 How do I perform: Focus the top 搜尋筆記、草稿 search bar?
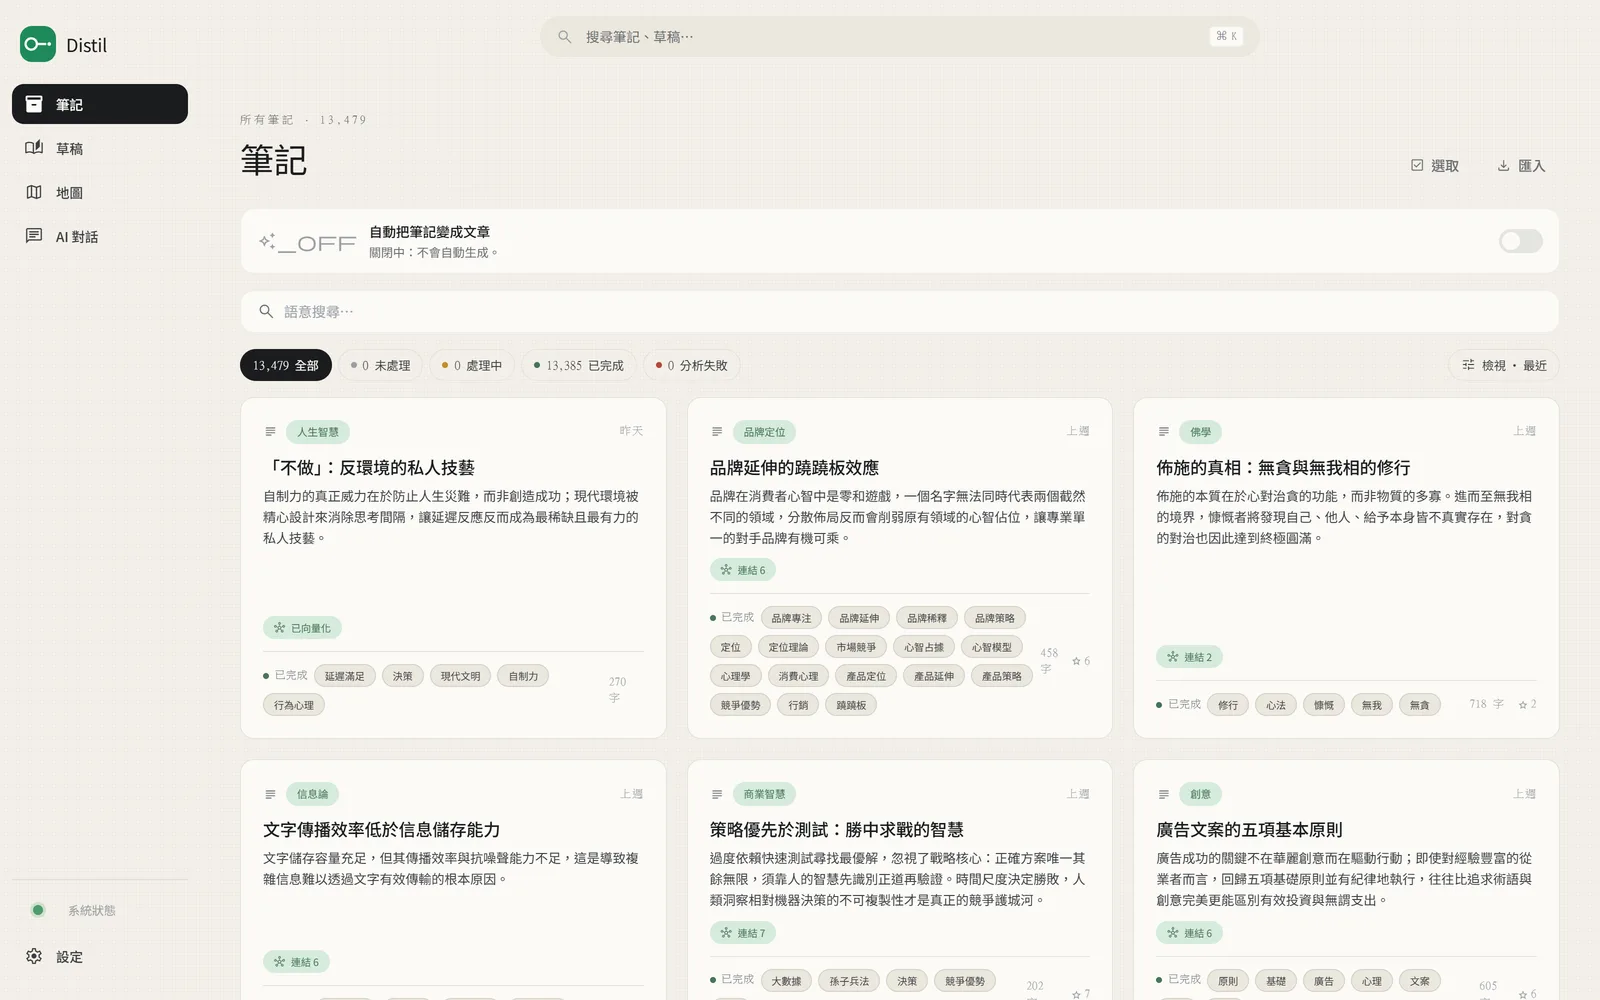point(899,36)
